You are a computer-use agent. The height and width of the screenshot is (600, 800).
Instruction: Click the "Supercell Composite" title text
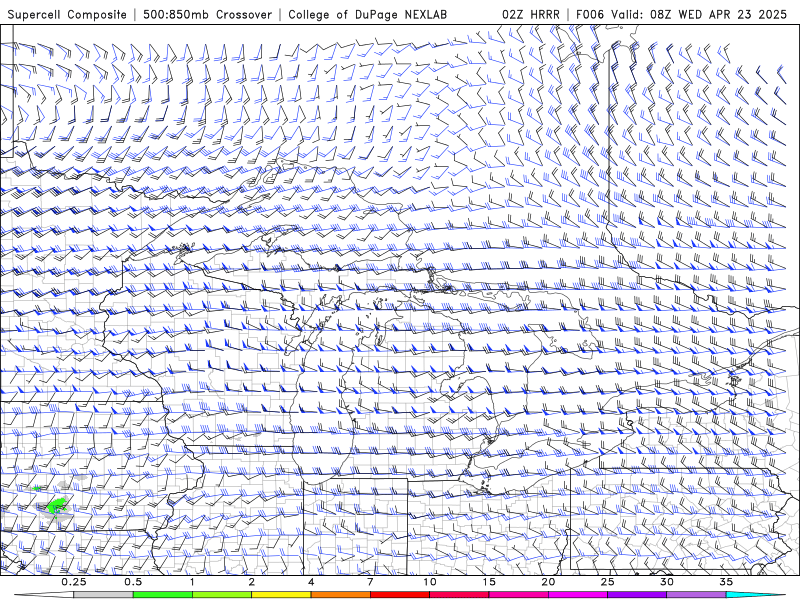[x=67, y=15]
